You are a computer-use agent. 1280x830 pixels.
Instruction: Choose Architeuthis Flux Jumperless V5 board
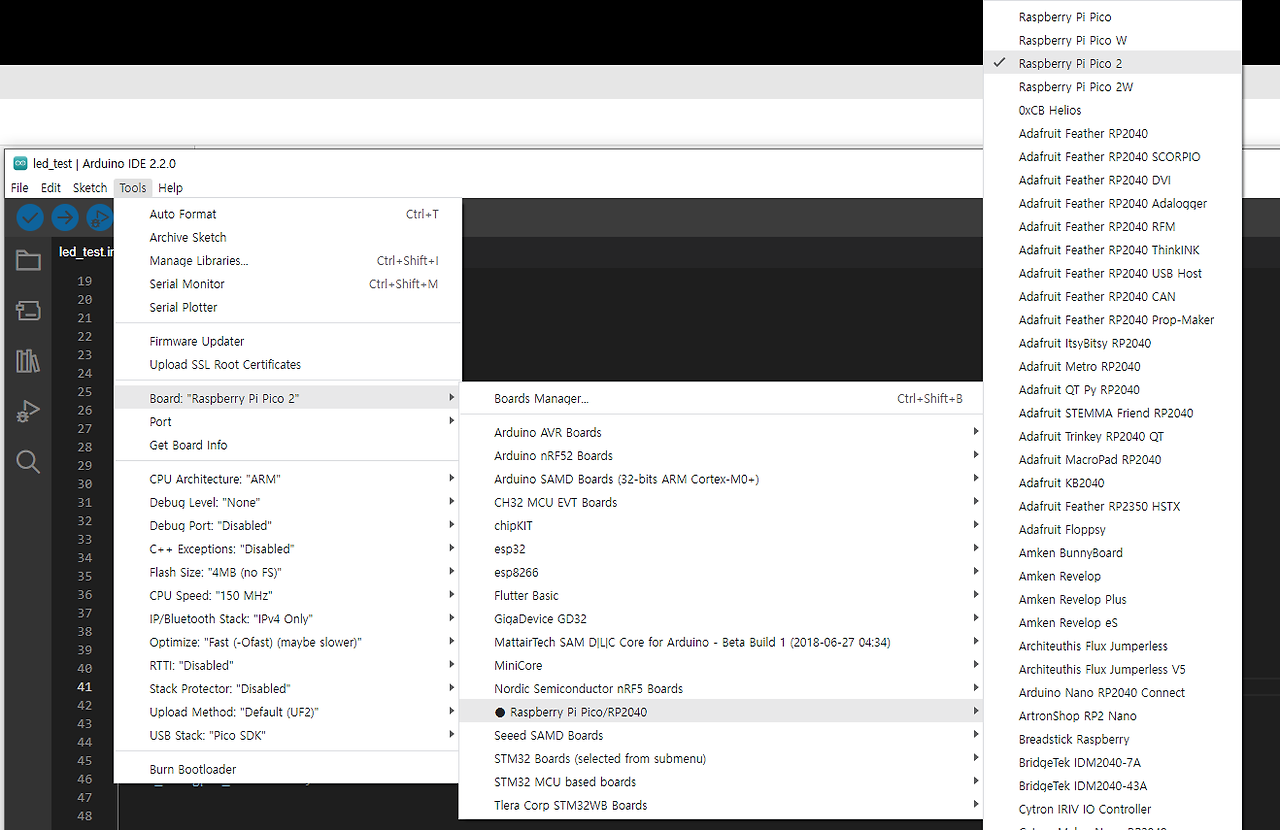pyautogui.click(x=1112, y=669)
